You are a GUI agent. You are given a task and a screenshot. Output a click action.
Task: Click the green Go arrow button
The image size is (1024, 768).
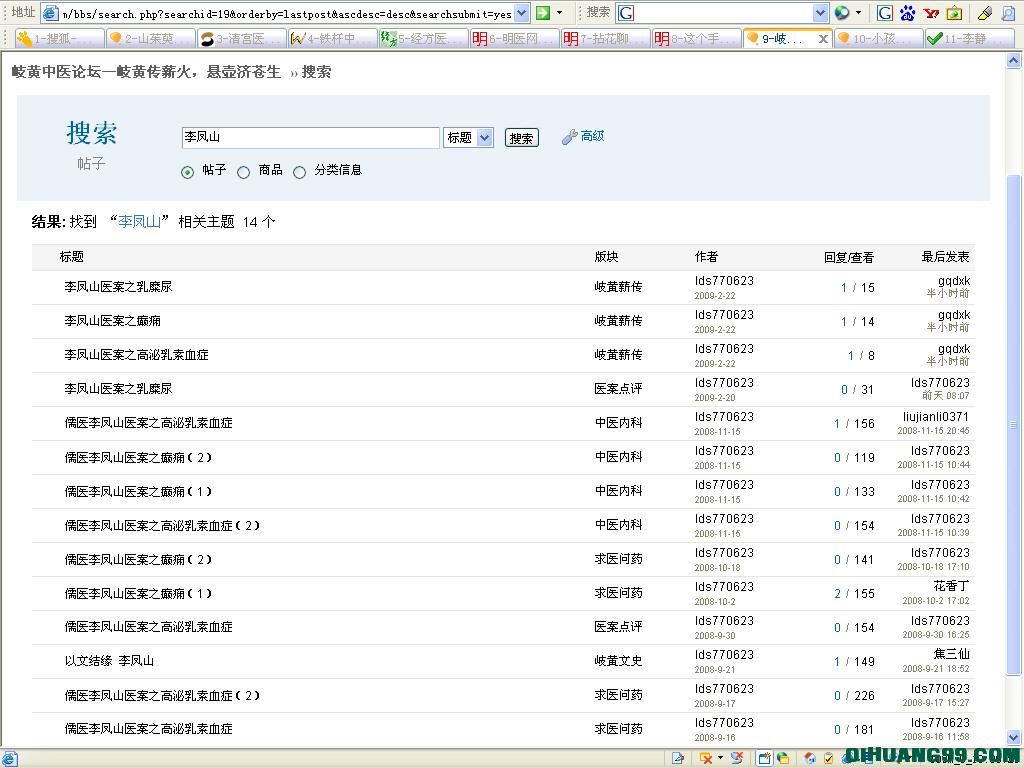543,13
